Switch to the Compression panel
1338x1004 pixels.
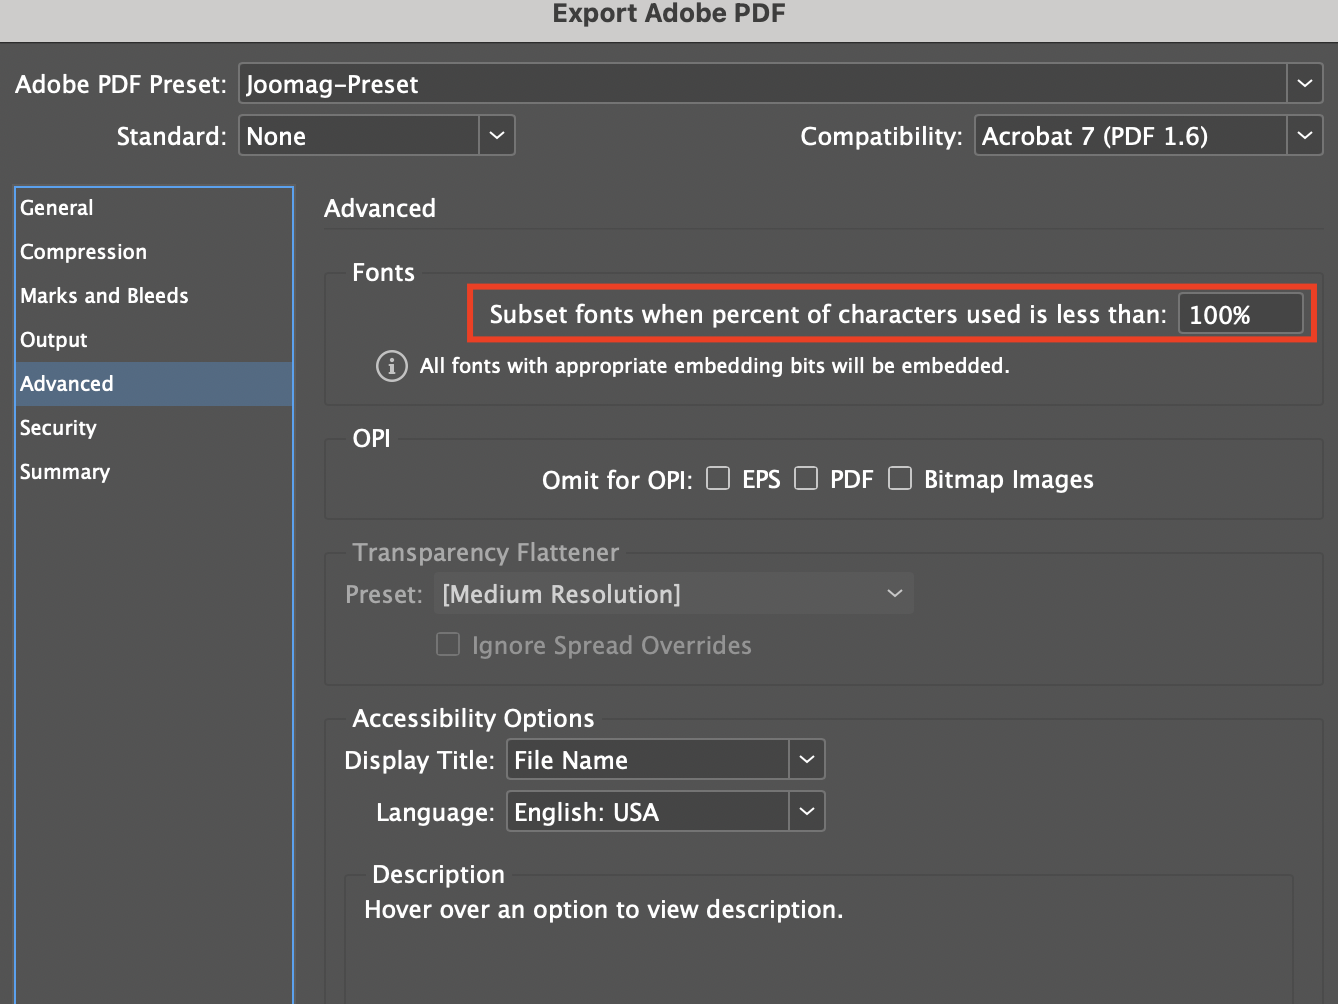point(84,252)
